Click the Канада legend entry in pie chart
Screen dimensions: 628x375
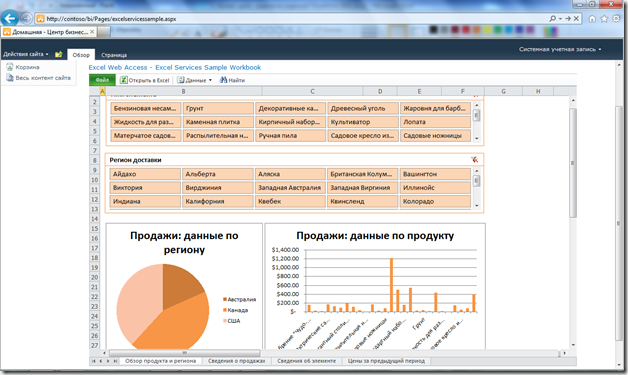236,310
